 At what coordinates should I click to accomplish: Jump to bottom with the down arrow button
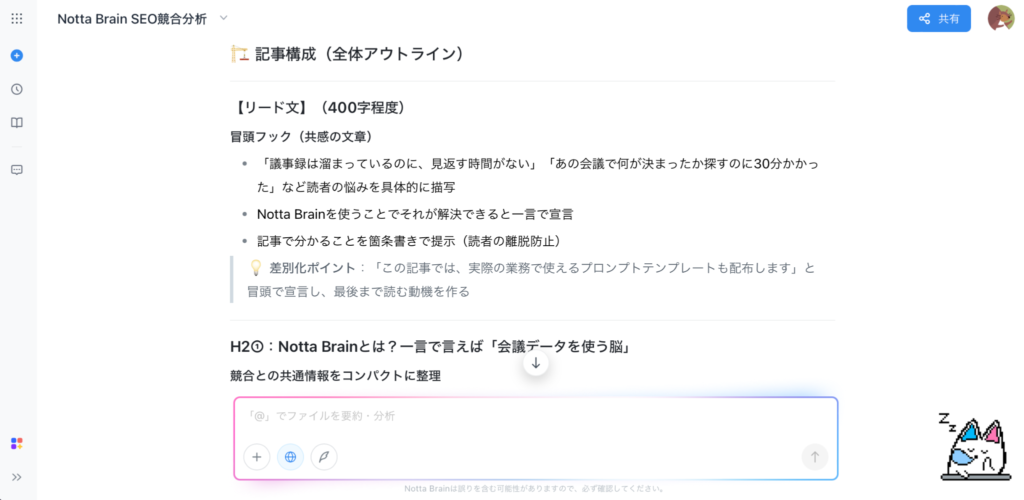536,364
